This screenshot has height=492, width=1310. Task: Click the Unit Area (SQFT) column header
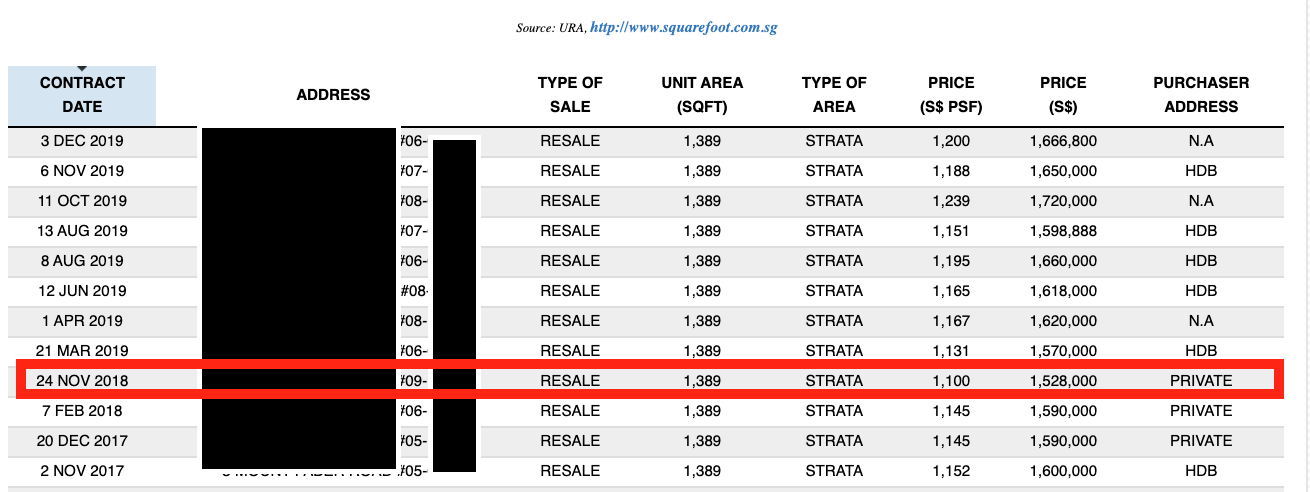(702, 95)
